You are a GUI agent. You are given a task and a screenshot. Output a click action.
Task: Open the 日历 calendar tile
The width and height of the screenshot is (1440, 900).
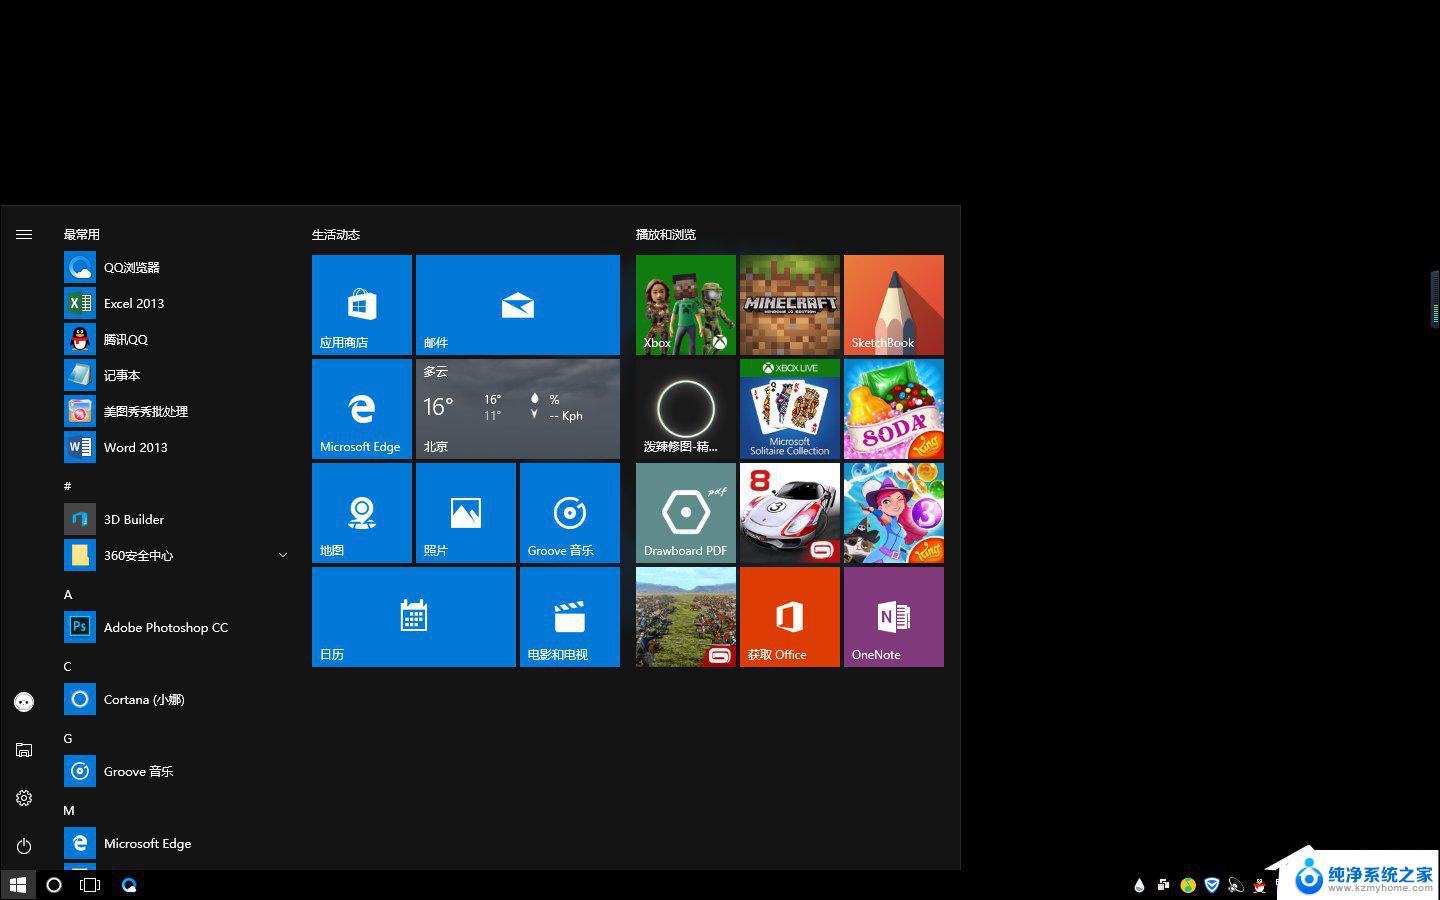tap(414, 617)
